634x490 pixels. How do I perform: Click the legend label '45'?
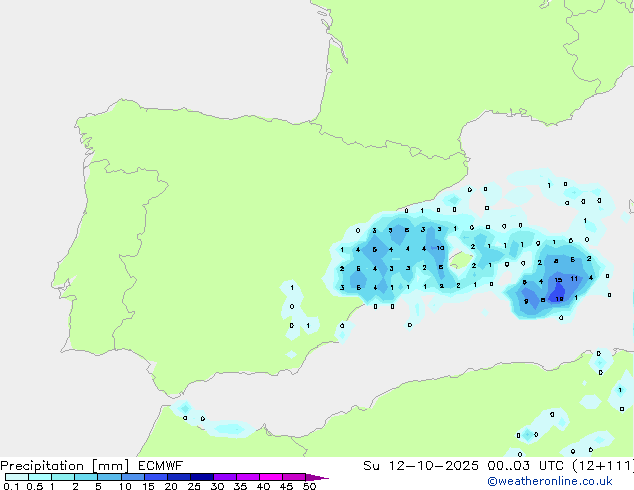pyautogui.click(x=286, y=486)
